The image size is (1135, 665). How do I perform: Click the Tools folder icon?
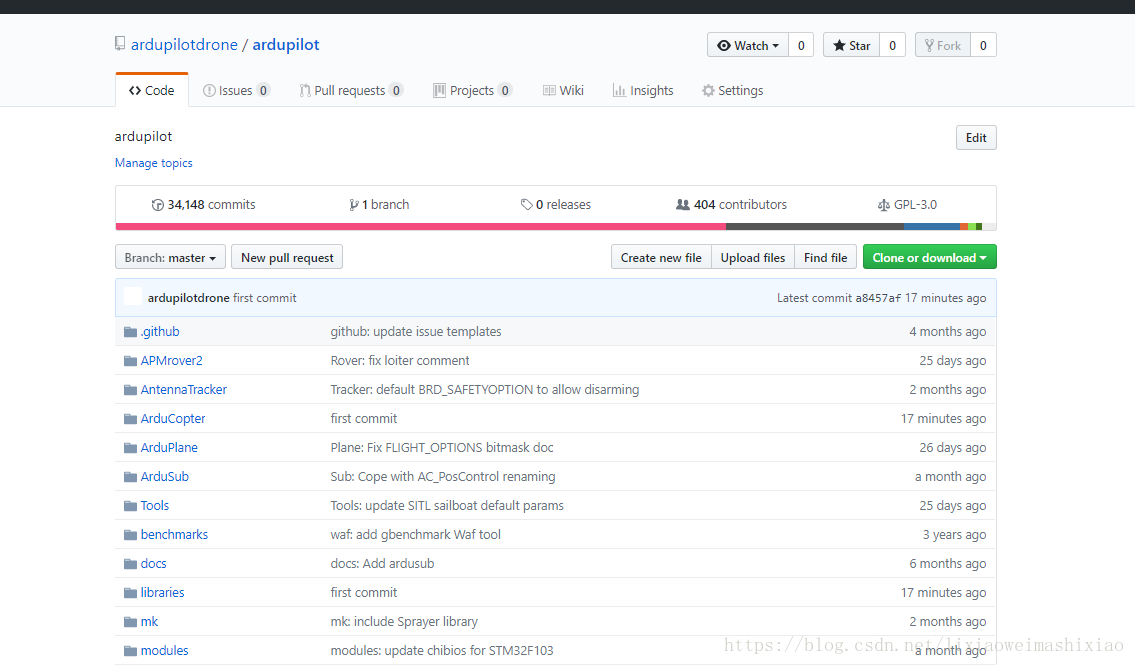[130, 505]
